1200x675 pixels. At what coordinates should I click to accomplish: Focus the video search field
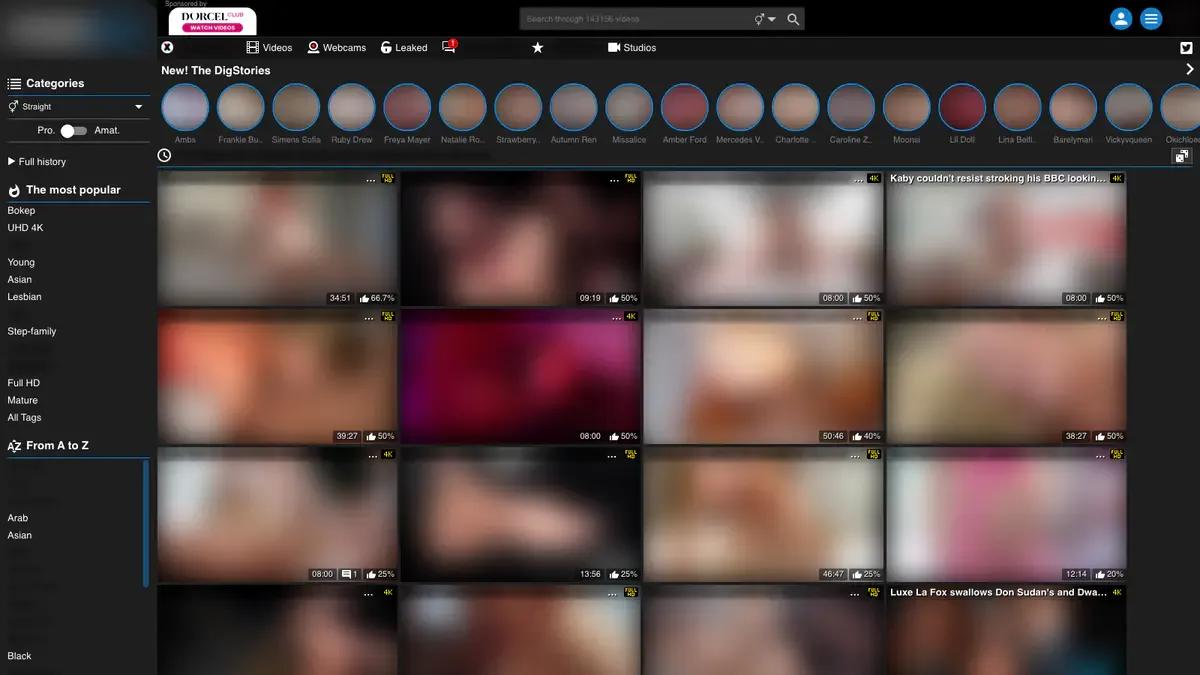[637, 19]
